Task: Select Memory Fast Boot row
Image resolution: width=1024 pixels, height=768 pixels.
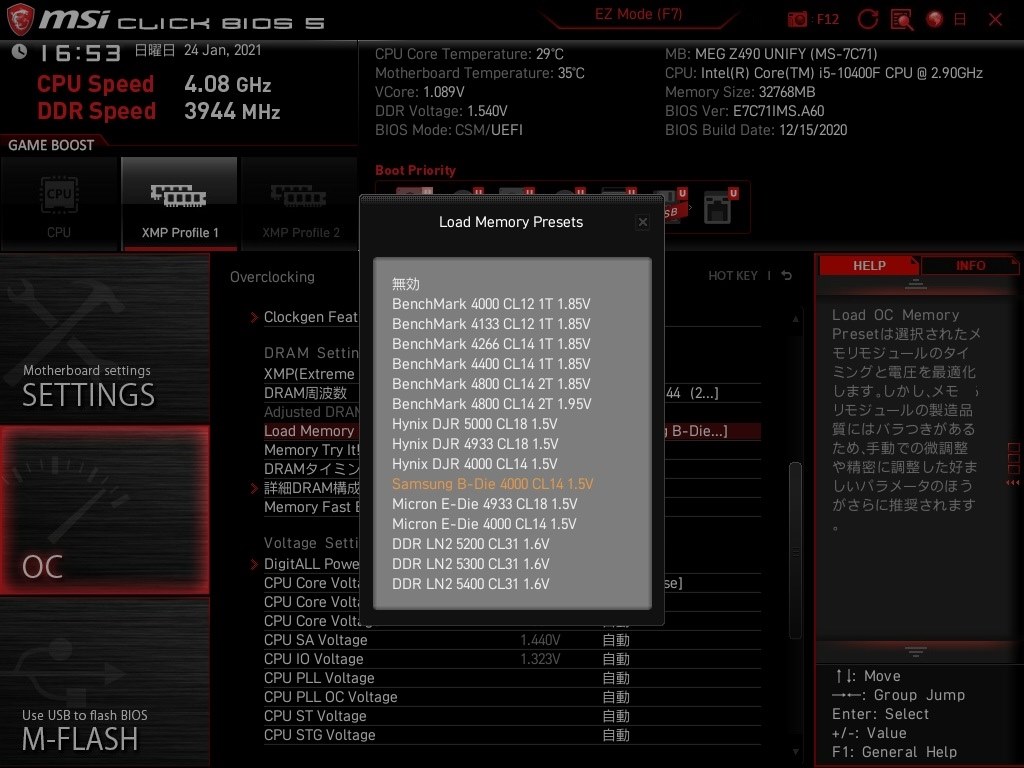Action: point(512,507)
